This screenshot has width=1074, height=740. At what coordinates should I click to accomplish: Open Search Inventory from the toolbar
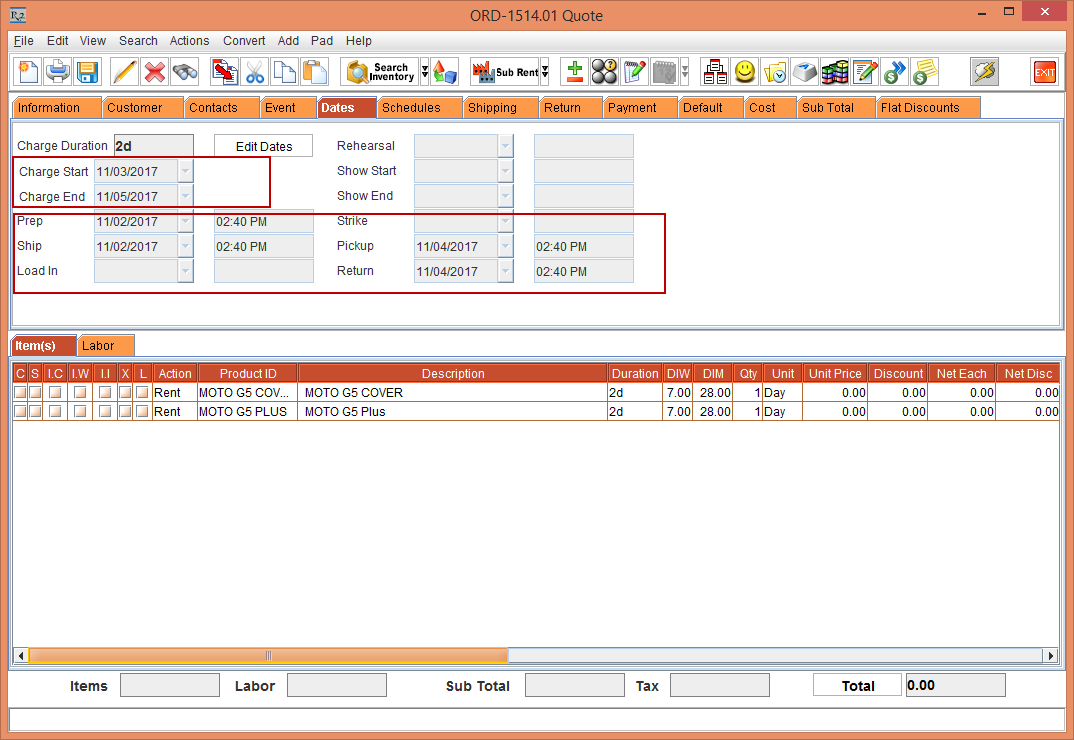[x=380, y=72]
